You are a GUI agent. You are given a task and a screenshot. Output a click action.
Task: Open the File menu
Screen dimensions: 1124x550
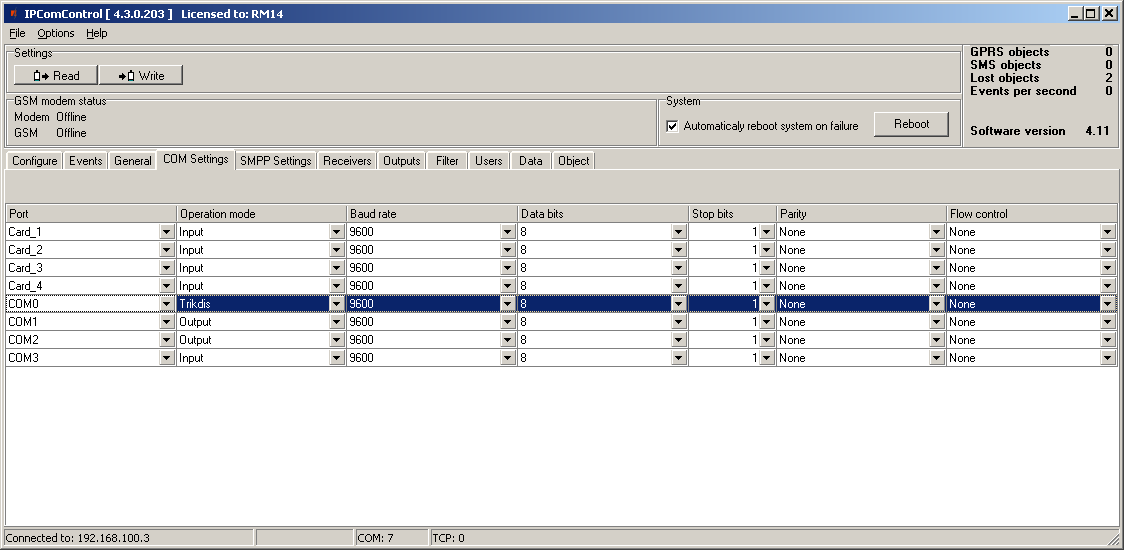pos(17,33)
